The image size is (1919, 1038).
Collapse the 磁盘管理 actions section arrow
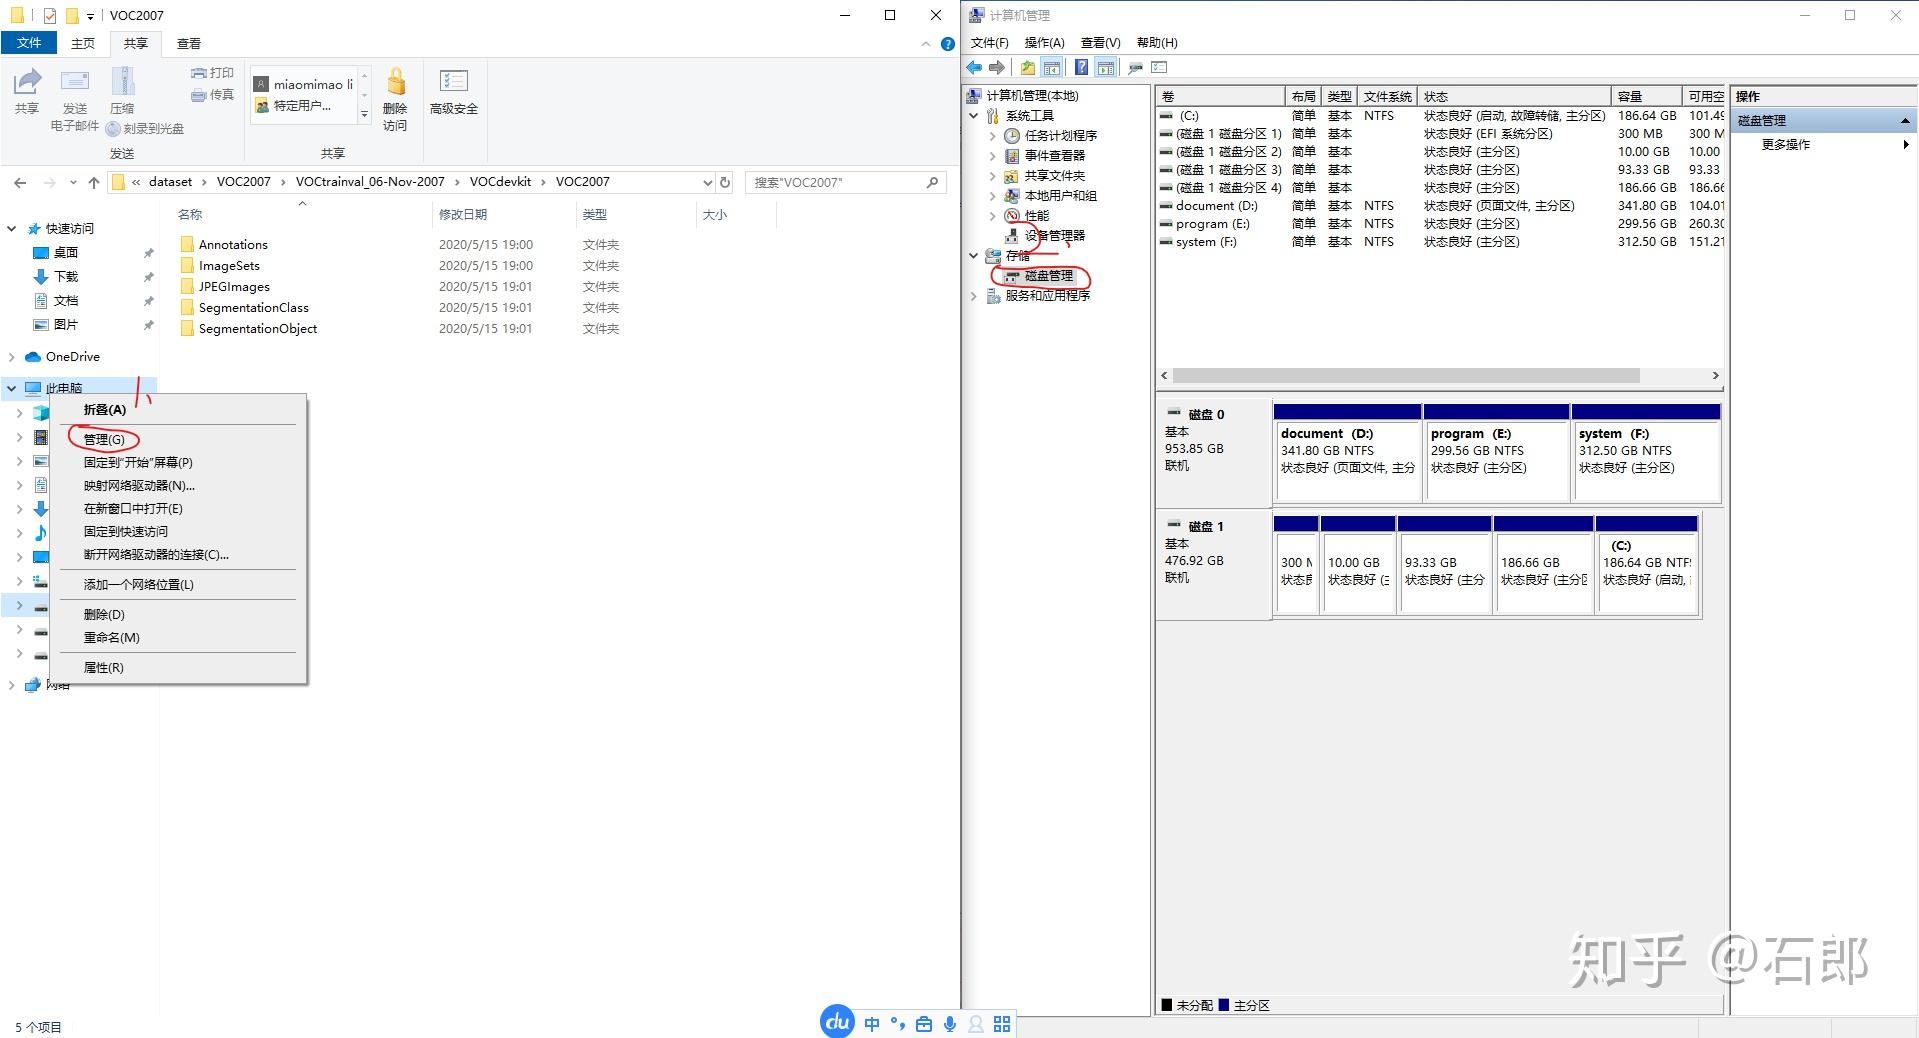click(x=1905, y=121)
